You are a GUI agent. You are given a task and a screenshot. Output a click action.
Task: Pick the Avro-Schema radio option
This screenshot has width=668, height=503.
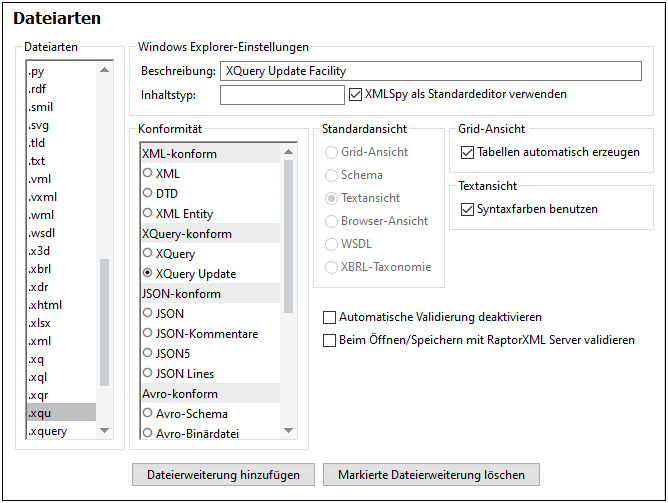(x=148, y=414)
